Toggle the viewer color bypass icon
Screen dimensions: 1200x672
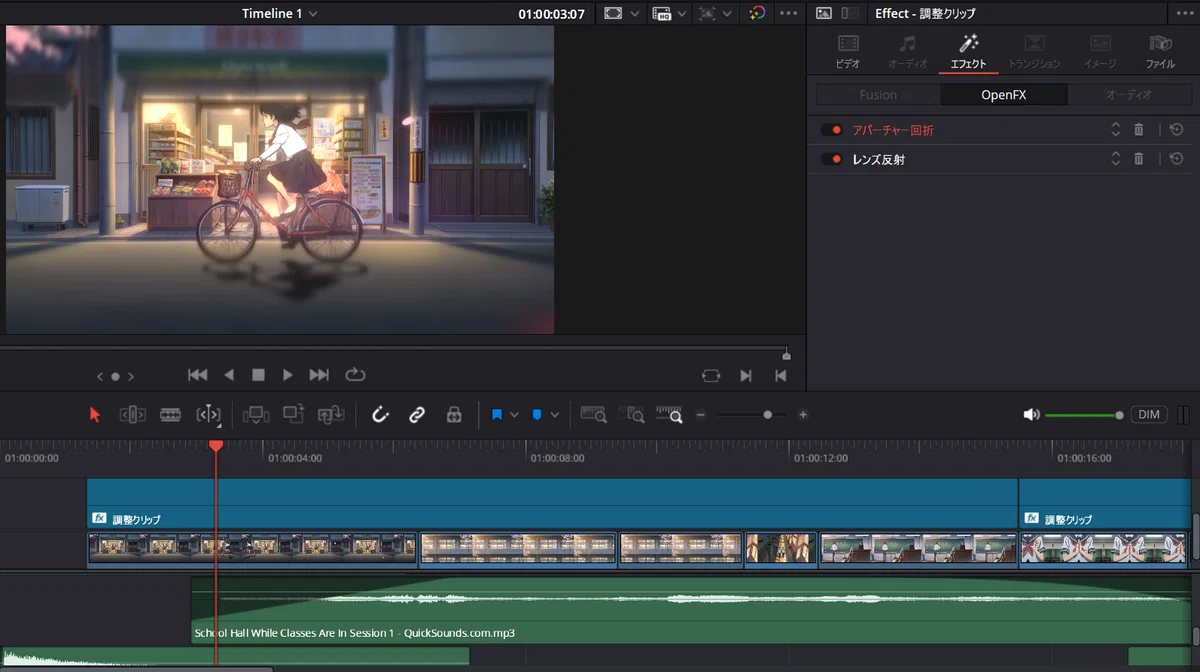click(757, 13)
